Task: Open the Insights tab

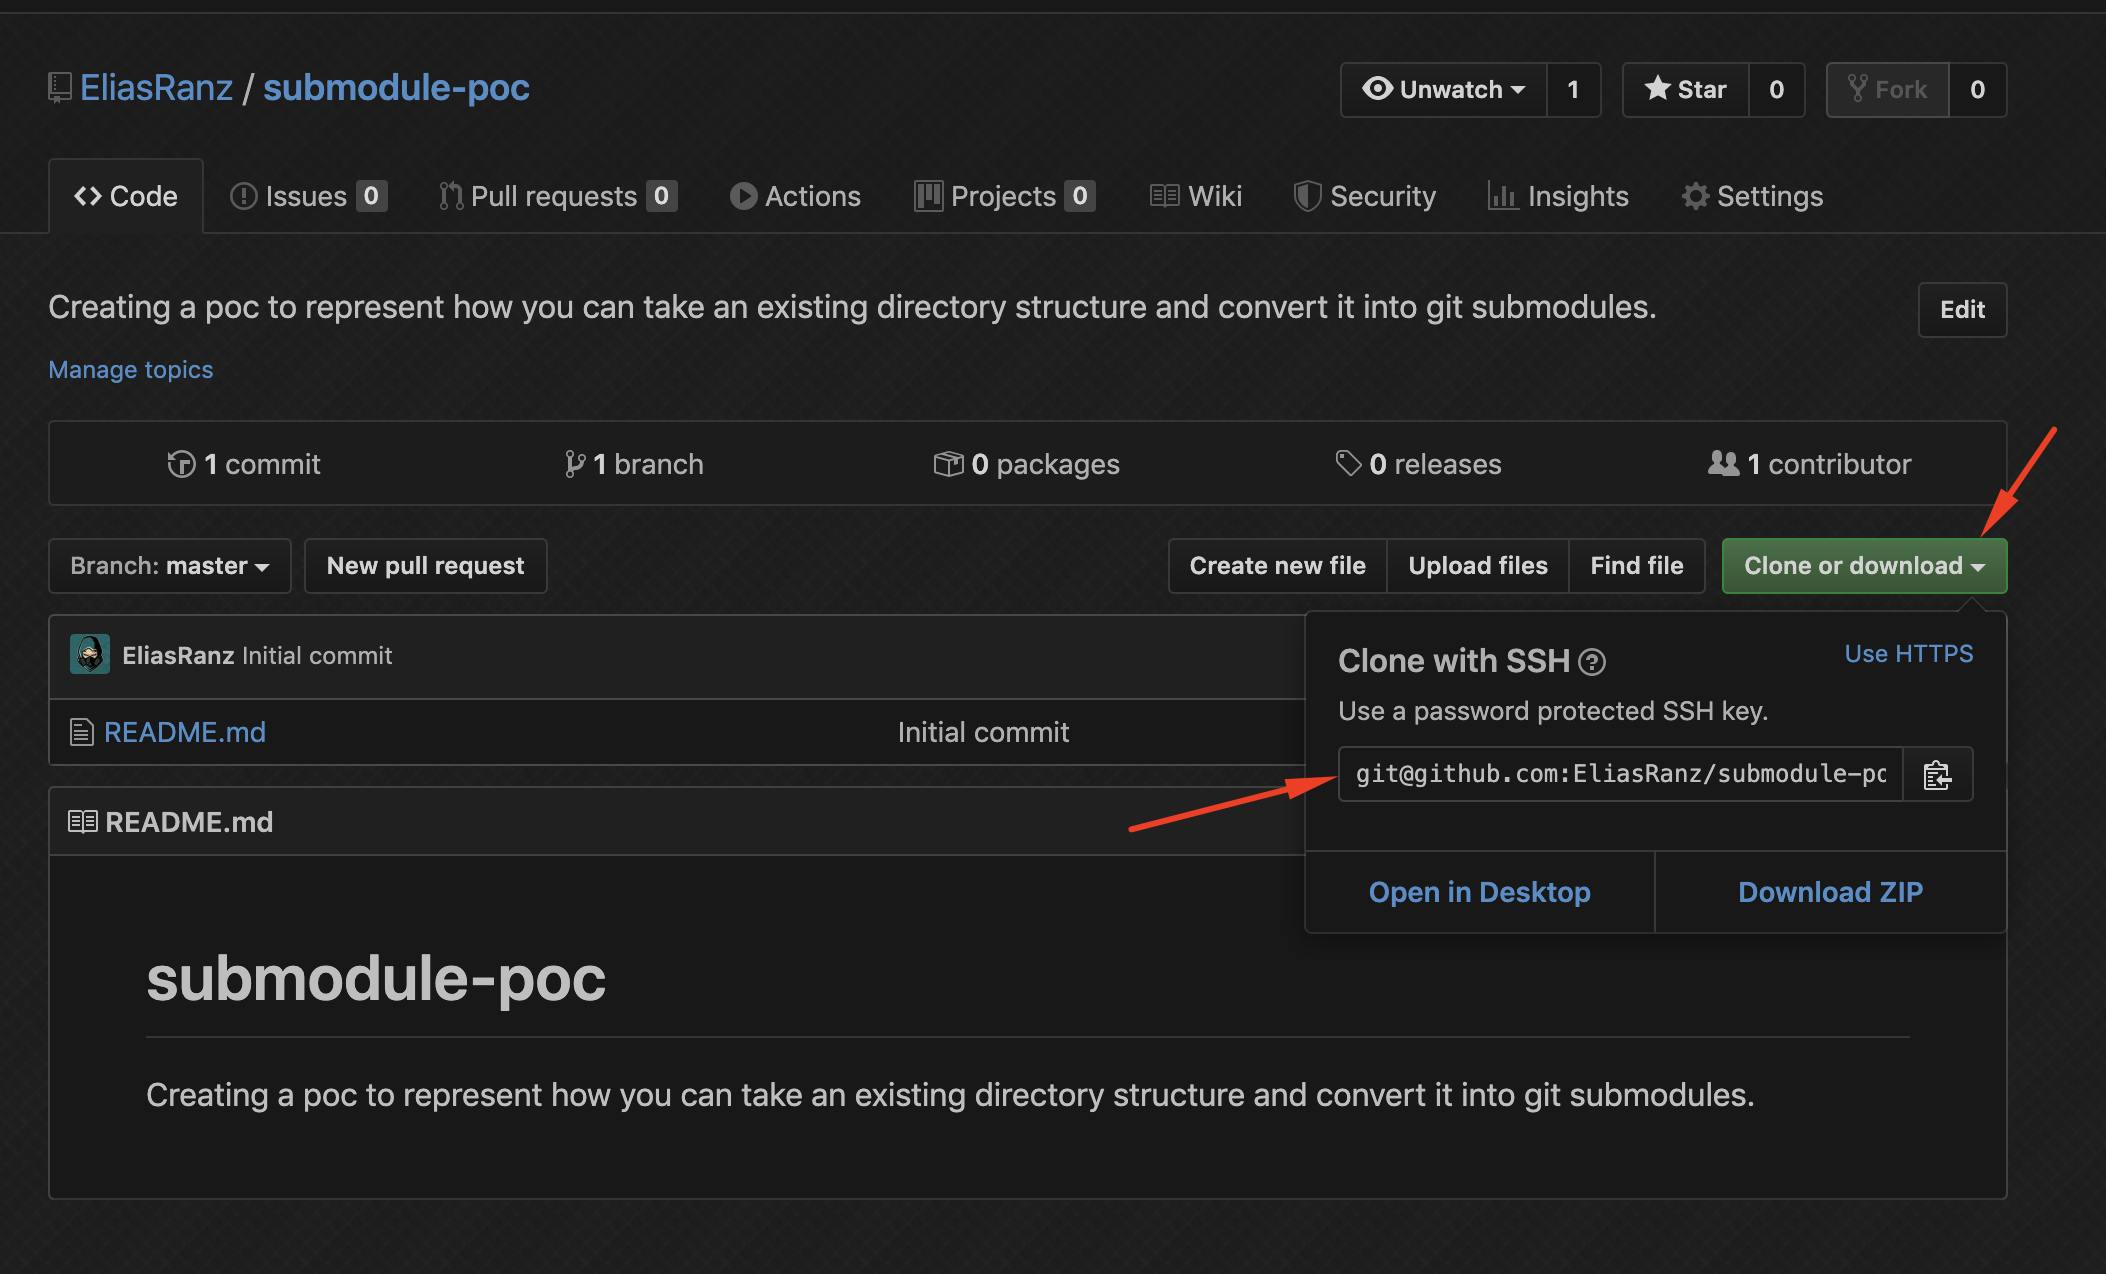Action: click(1558, 196)
